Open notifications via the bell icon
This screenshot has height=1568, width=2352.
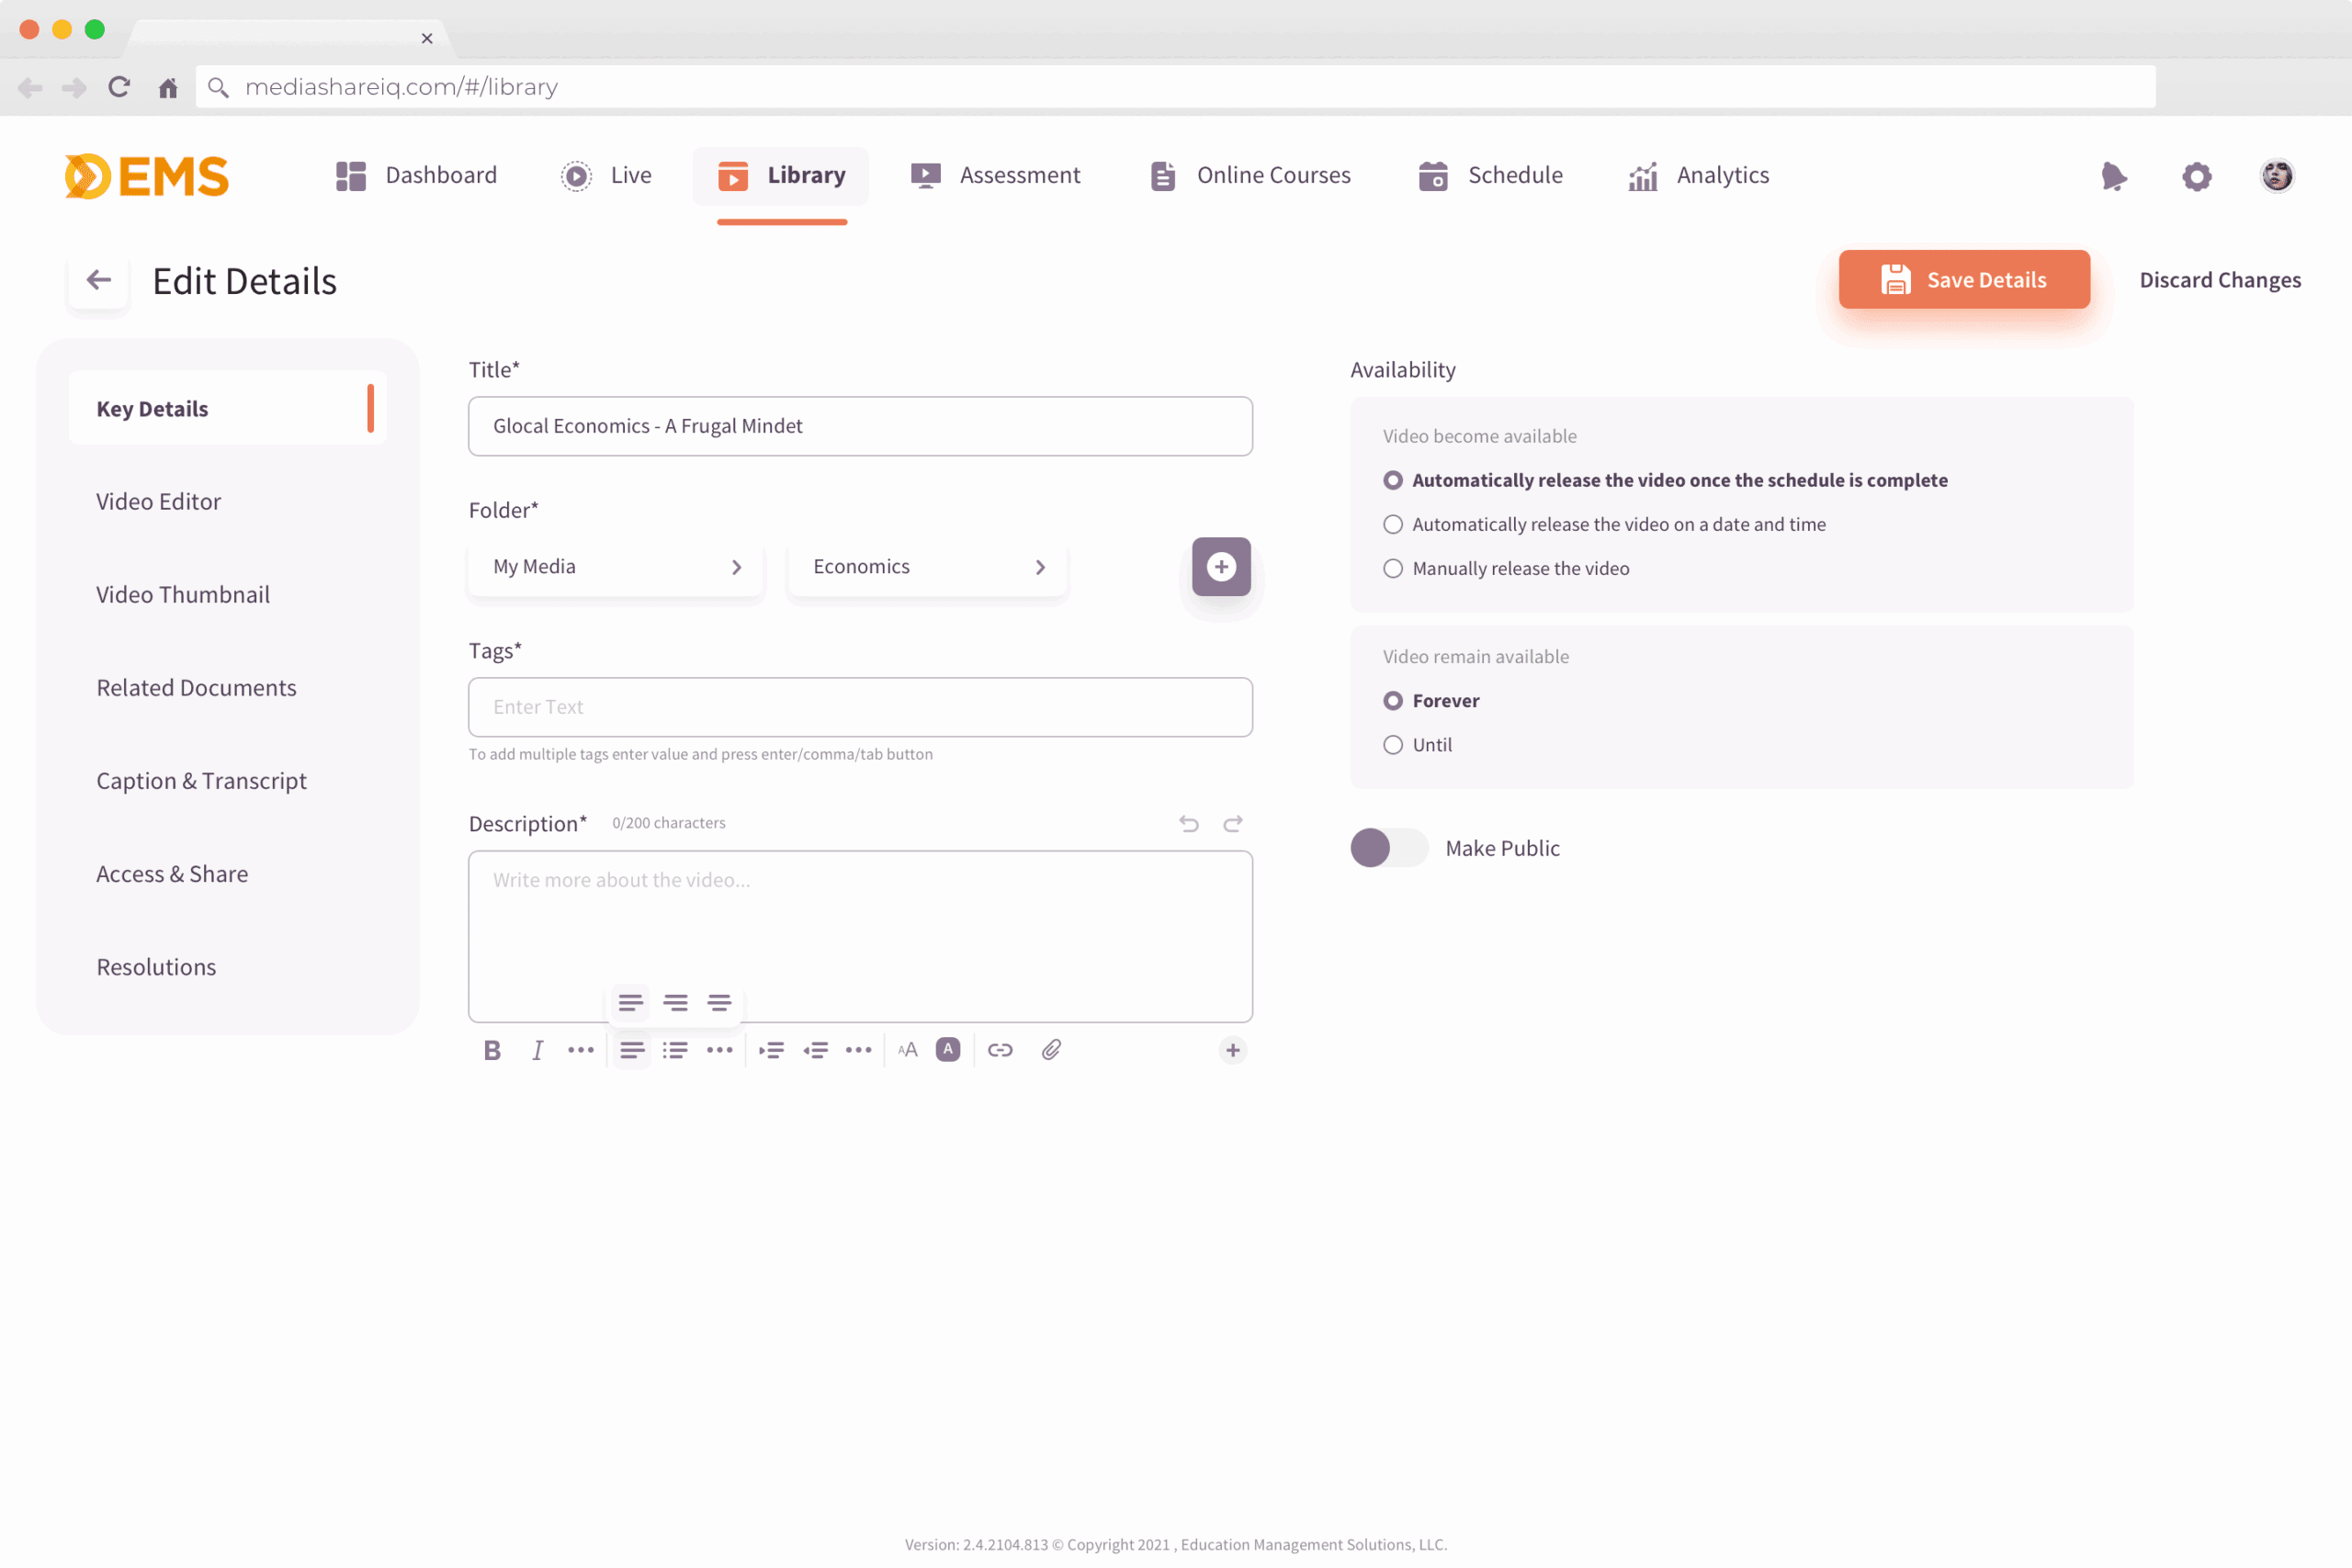[x=2113, y=176]
